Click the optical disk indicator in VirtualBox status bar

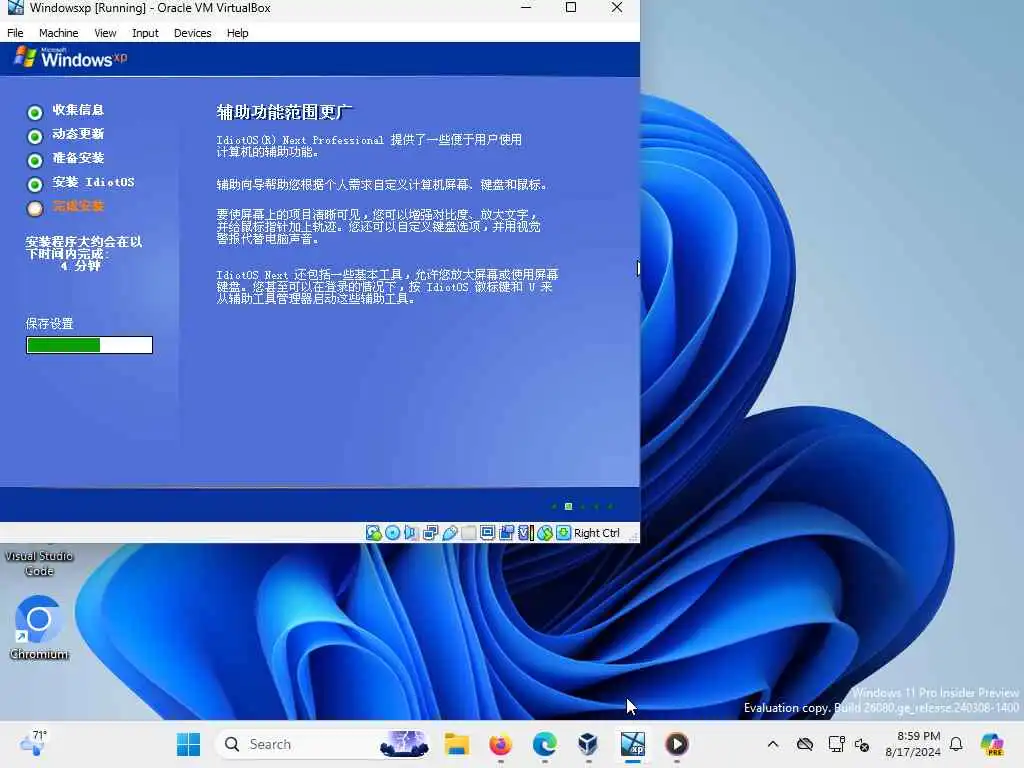(x=392, y=533)
